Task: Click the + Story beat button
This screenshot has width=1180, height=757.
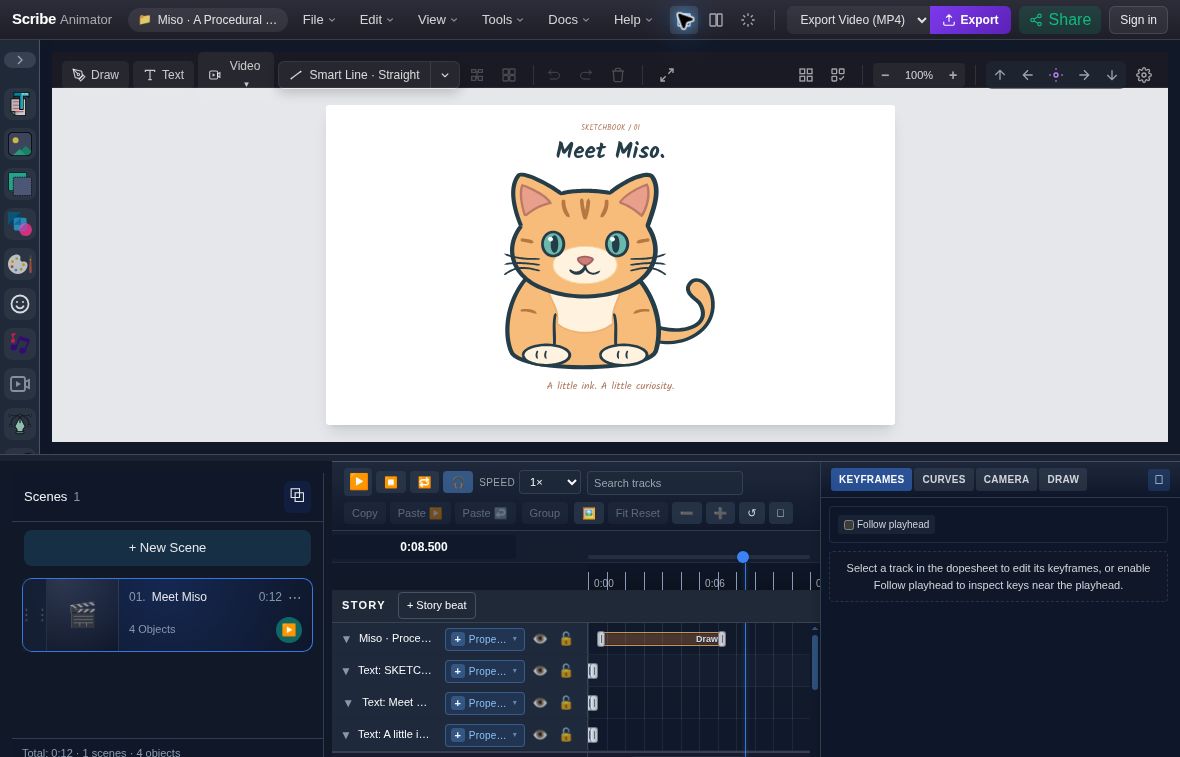Action: [436, 605]
